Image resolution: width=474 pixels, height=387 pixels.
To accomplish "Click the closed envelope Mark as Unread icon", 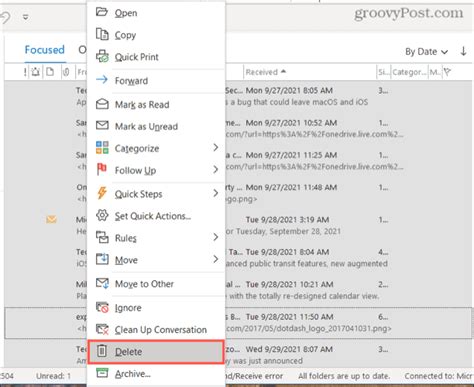I will tap(102, 125).
